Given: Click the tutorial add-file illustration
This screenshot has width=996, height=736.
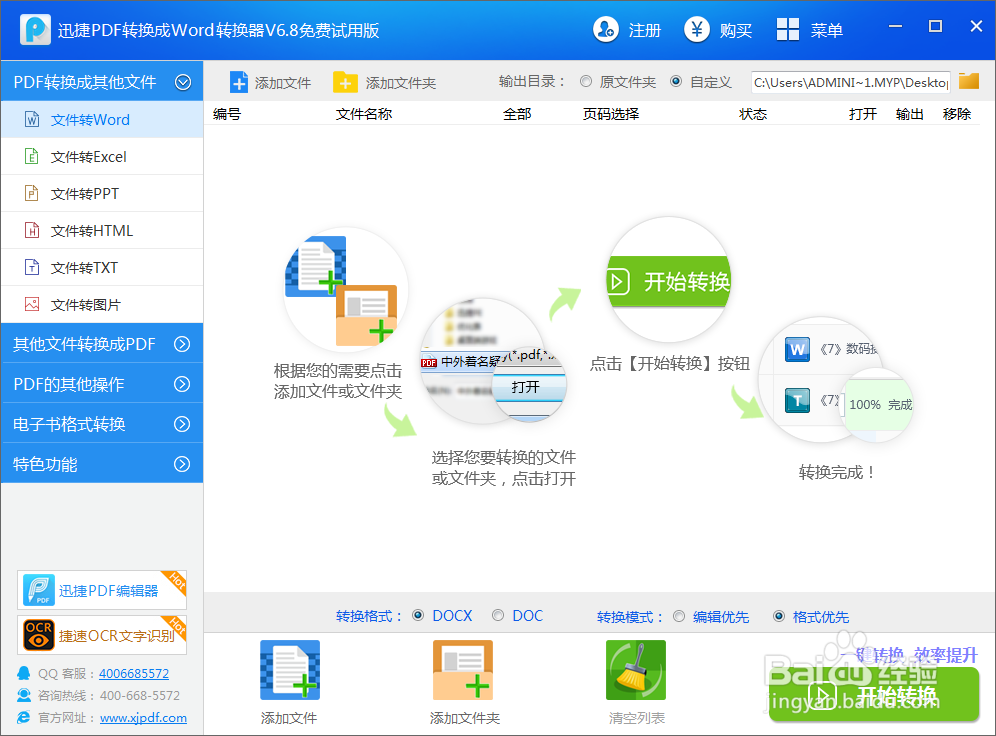Looking at the screenshot, I should click(x=346, y=290).
